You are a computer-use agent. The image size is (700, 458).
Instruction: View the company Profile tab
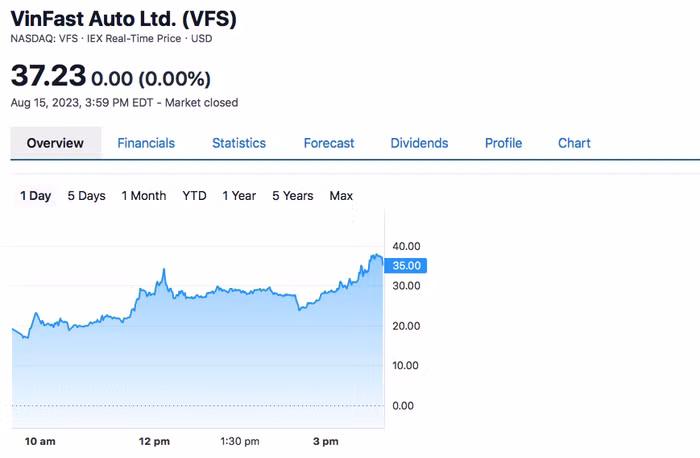click(503, 143)
